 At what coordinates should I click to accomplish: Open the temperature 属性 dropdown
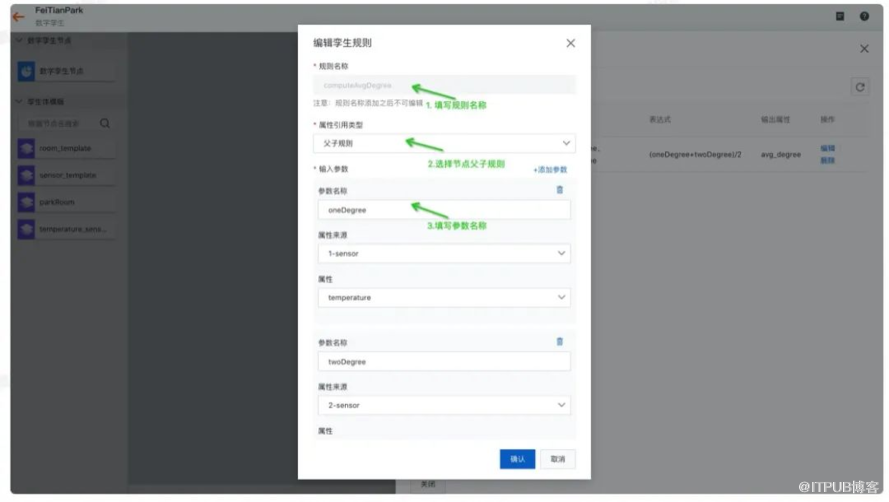pyautogui.click(x=444, y=297)
